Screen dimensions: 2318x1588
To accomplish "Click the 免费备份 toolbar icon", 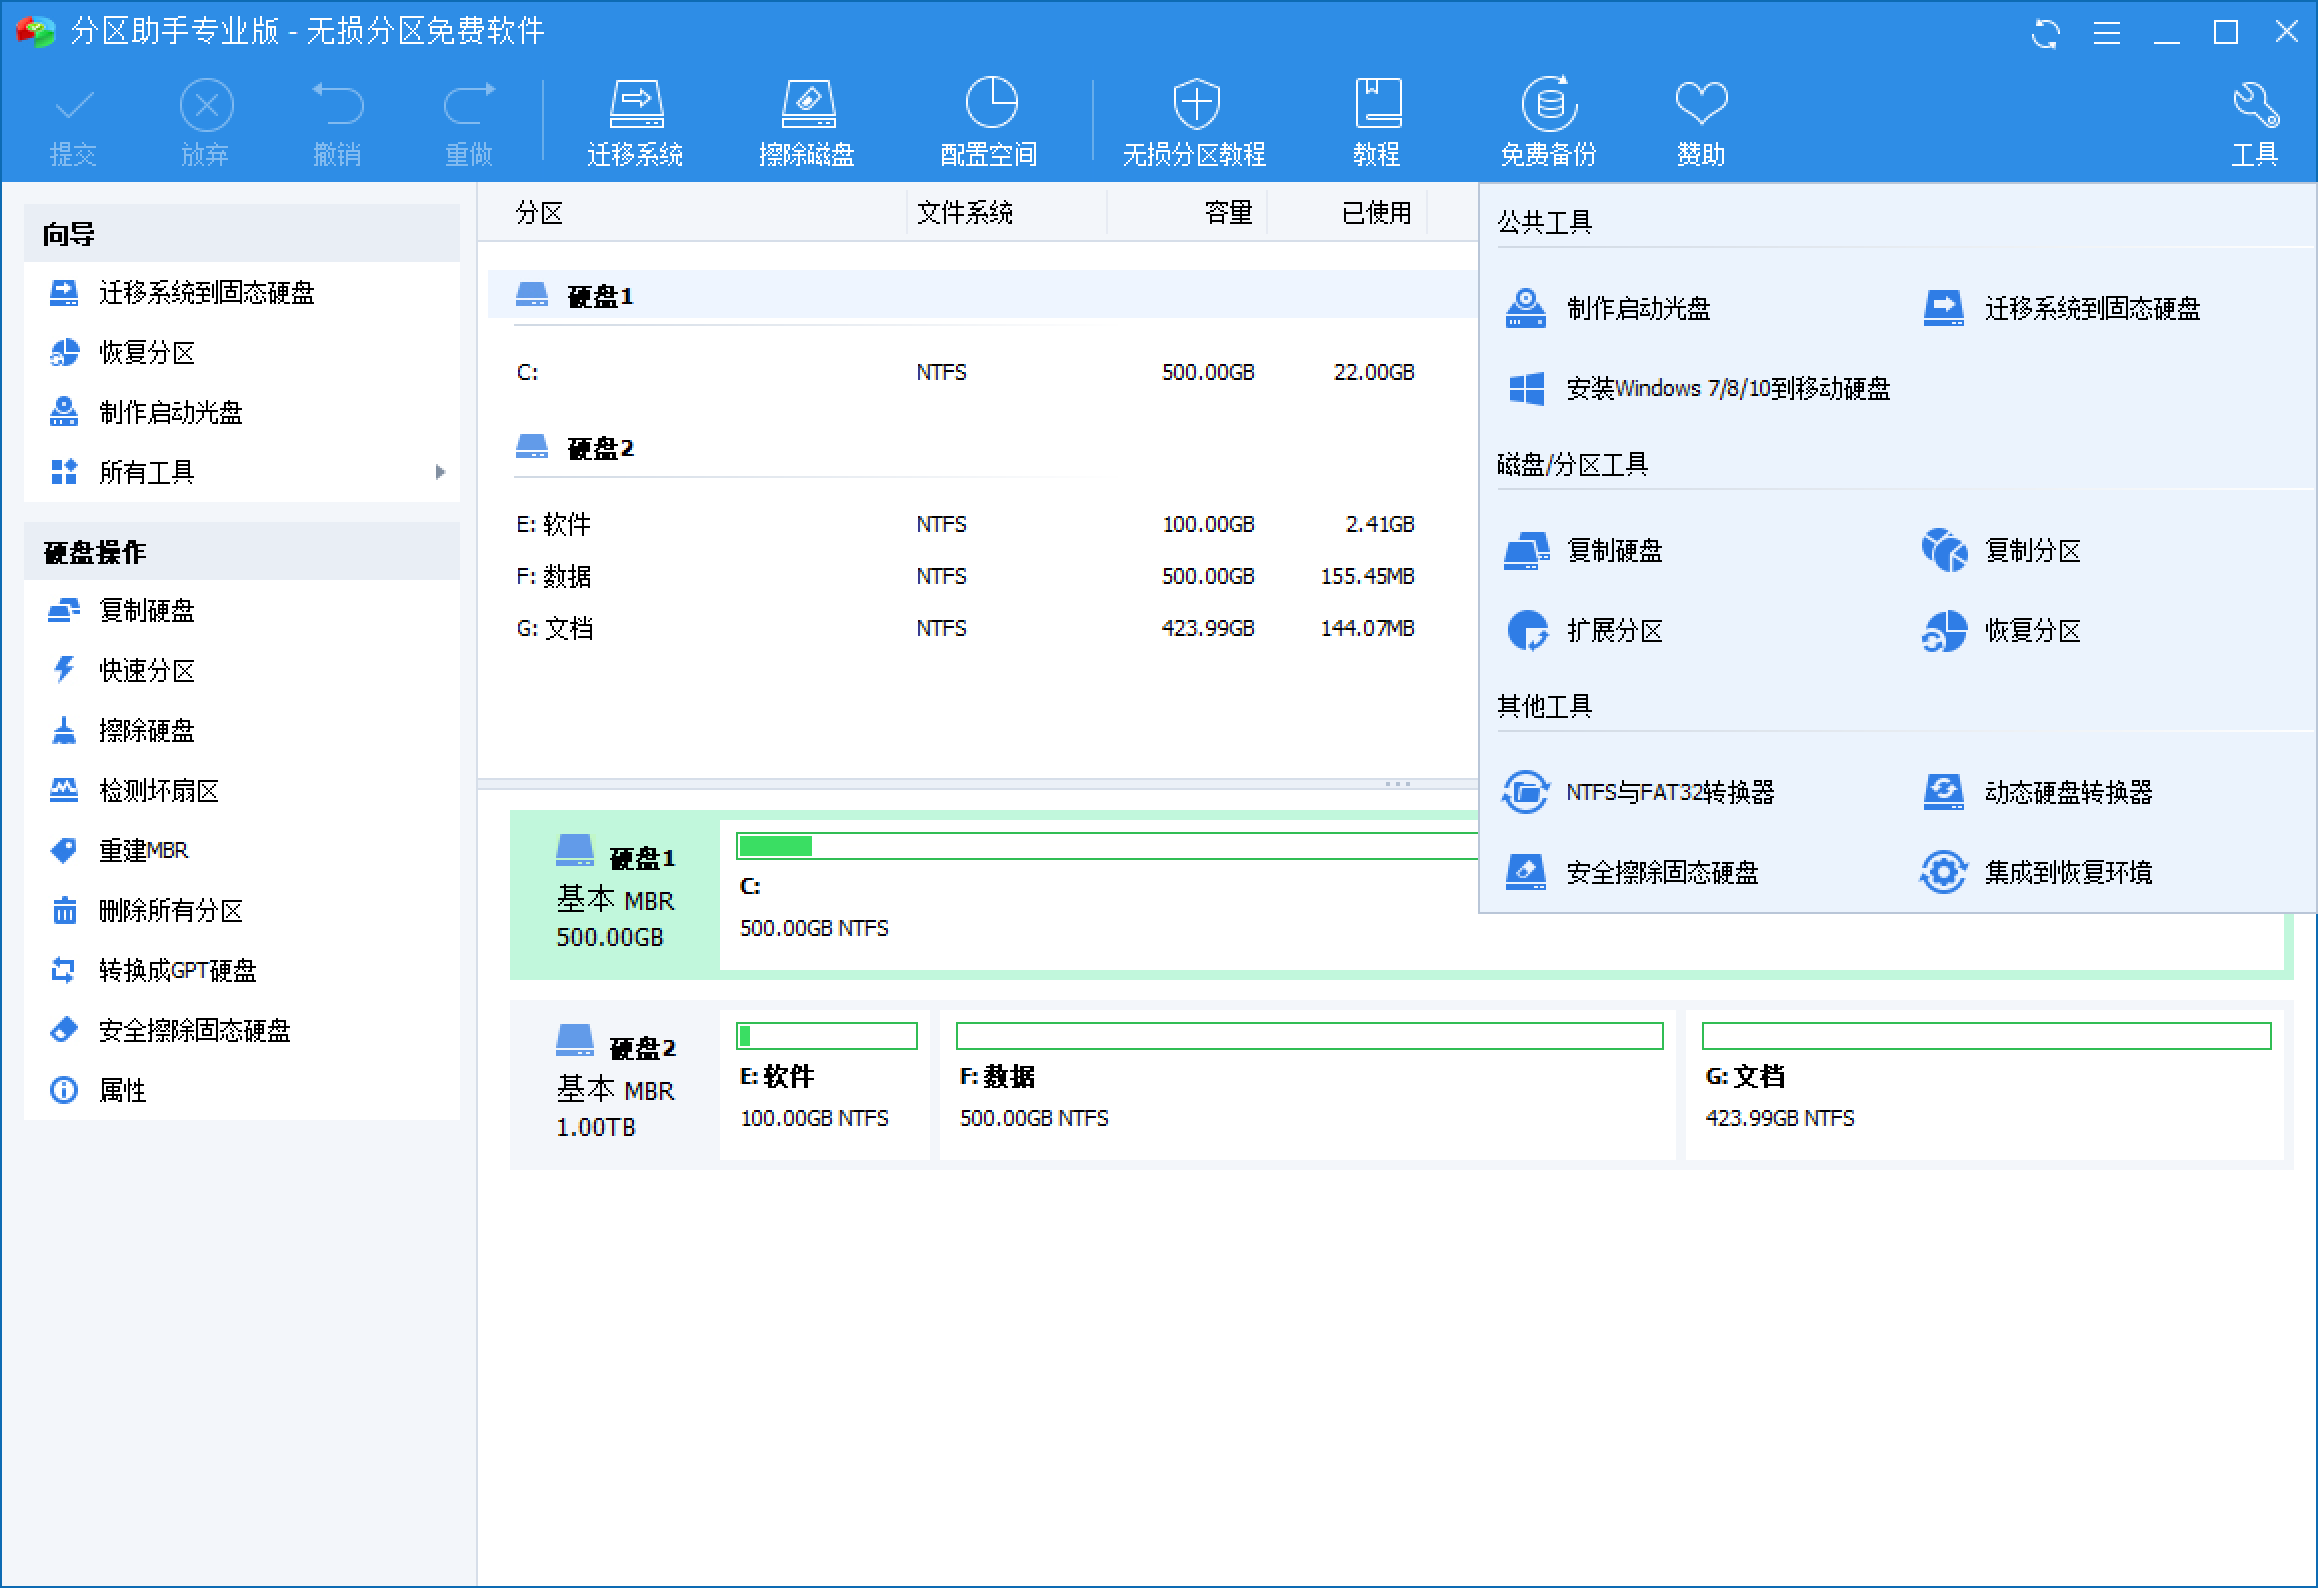I will pyautogui.click(x=1549, y=122).
